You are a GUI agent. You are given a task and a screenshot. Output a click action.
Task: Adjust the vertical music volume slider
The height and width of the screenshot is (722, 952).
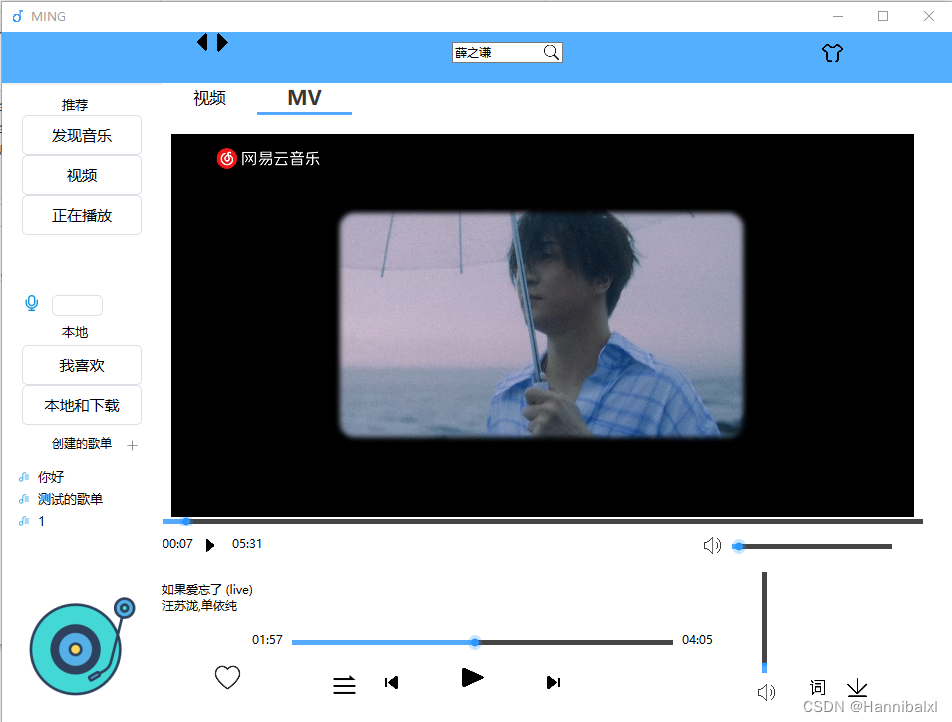(764, 622)
